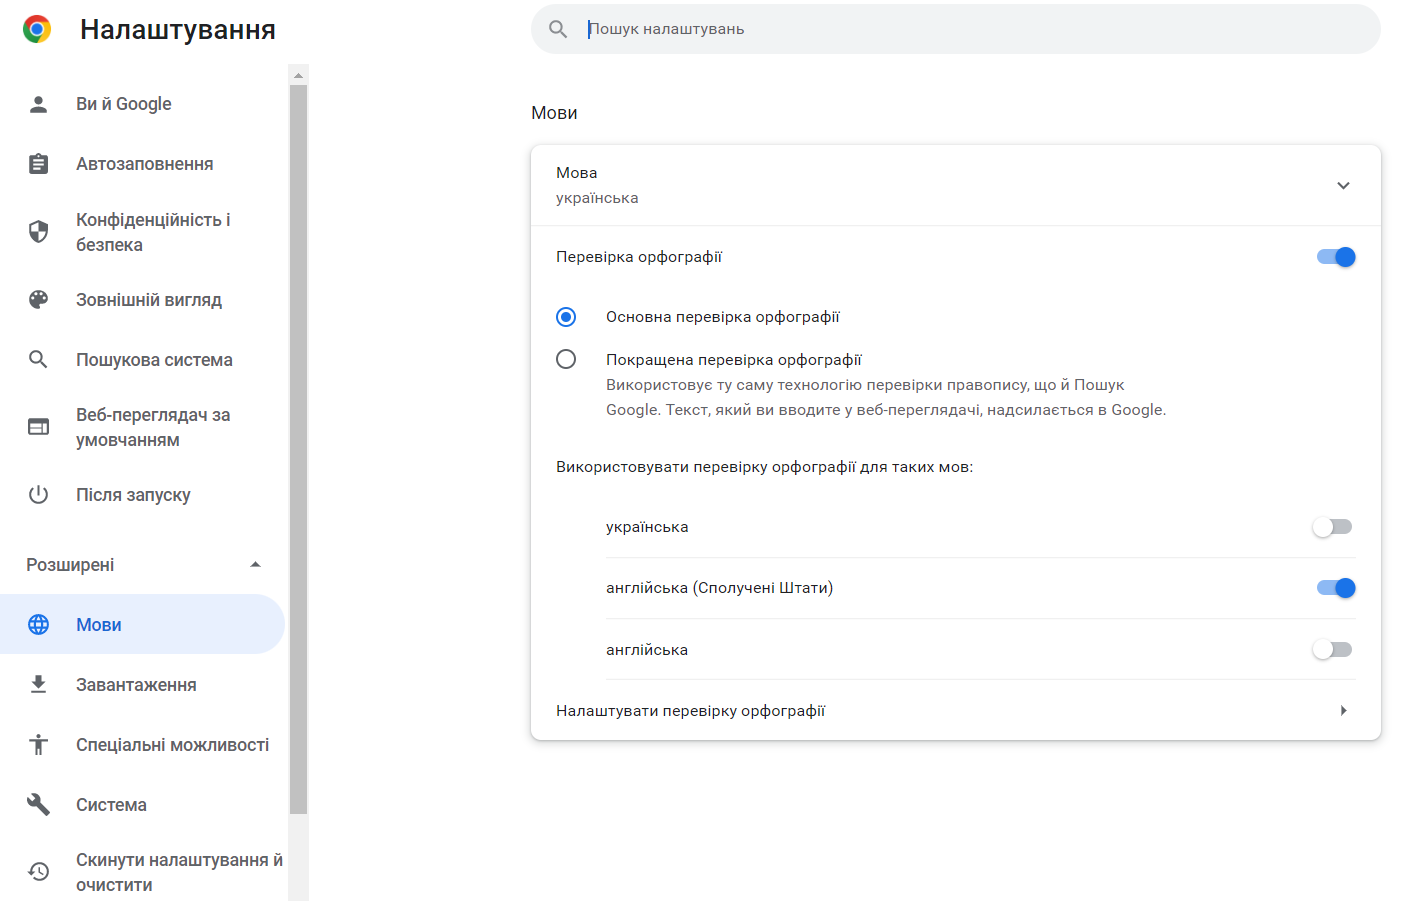This screenshot has height=901, width=1415.
Task: Click the globe icon for Мови
Action: click(38, 624)
